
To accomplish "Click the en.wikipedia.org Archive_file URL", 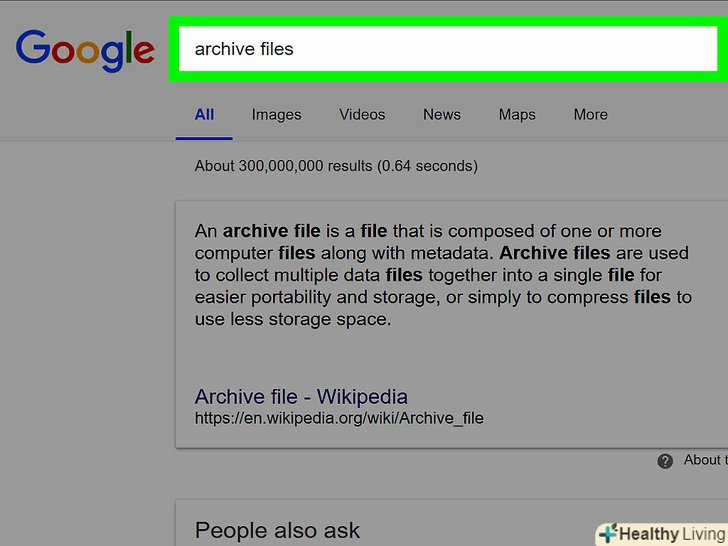I will 339,418.
